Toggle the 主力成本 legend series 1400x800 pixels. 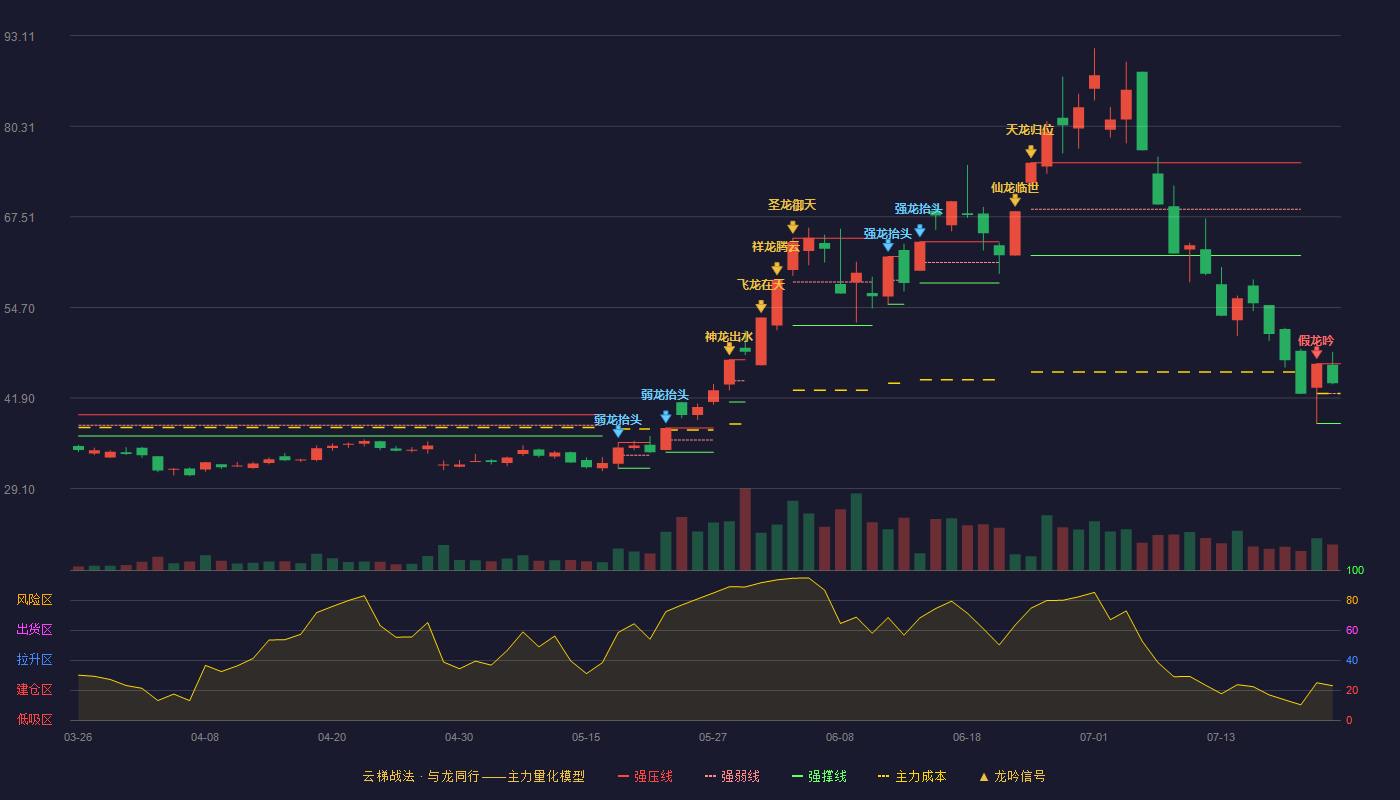tap(911, 776)
